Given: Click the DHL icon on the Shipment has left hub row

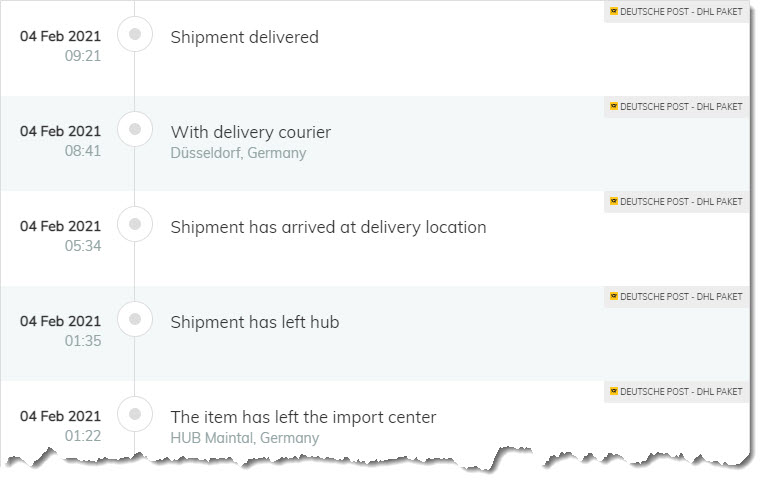Looking at the screenshot, I should (x=614, y=297).
